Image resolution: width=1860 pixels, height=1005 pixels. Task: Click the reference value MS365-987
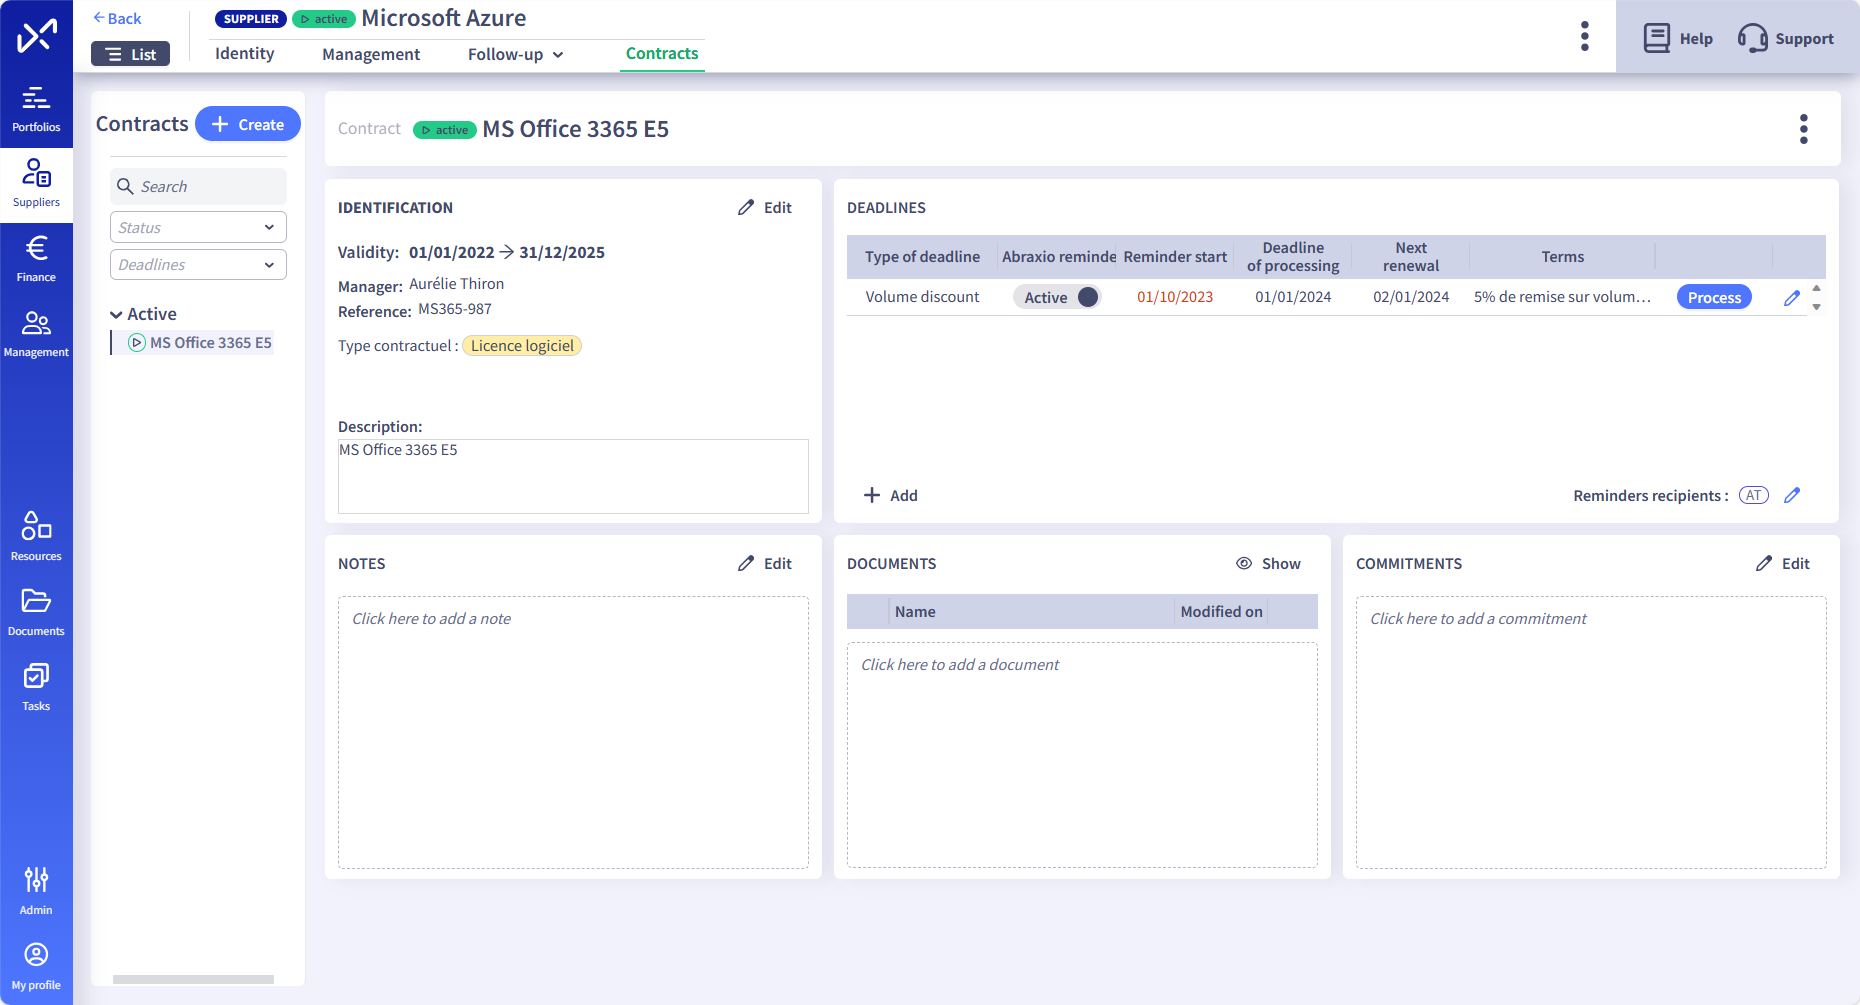[455, 309]
